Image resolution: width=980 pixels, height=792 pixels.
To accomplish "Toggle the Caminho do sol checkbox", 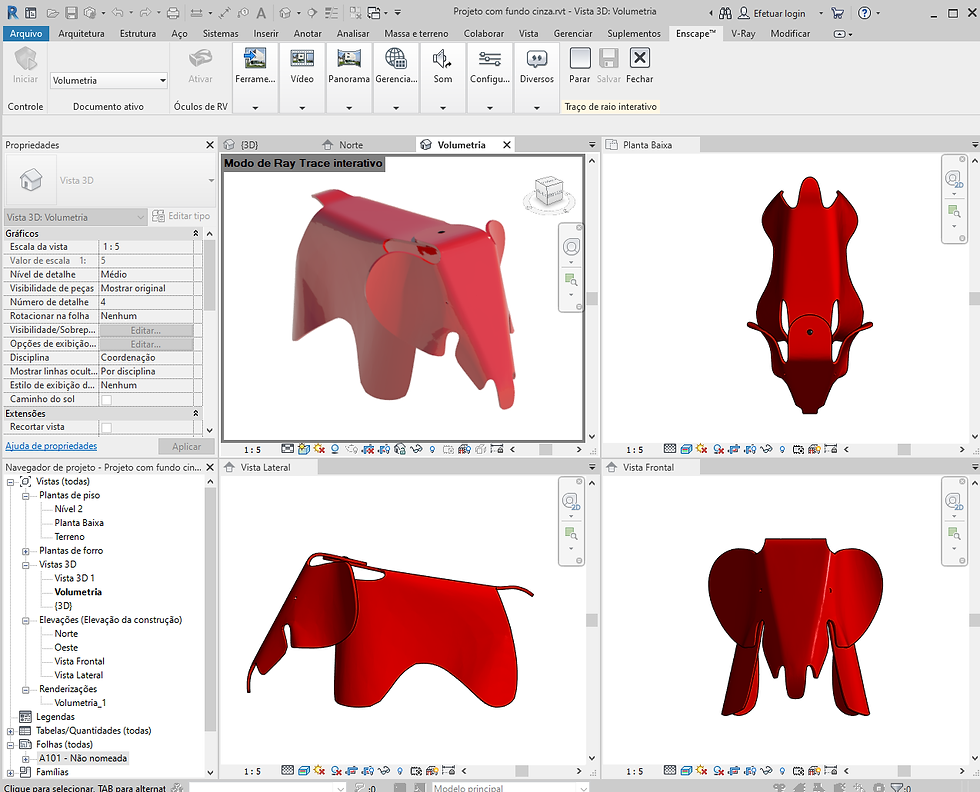I will coord(106,399).
